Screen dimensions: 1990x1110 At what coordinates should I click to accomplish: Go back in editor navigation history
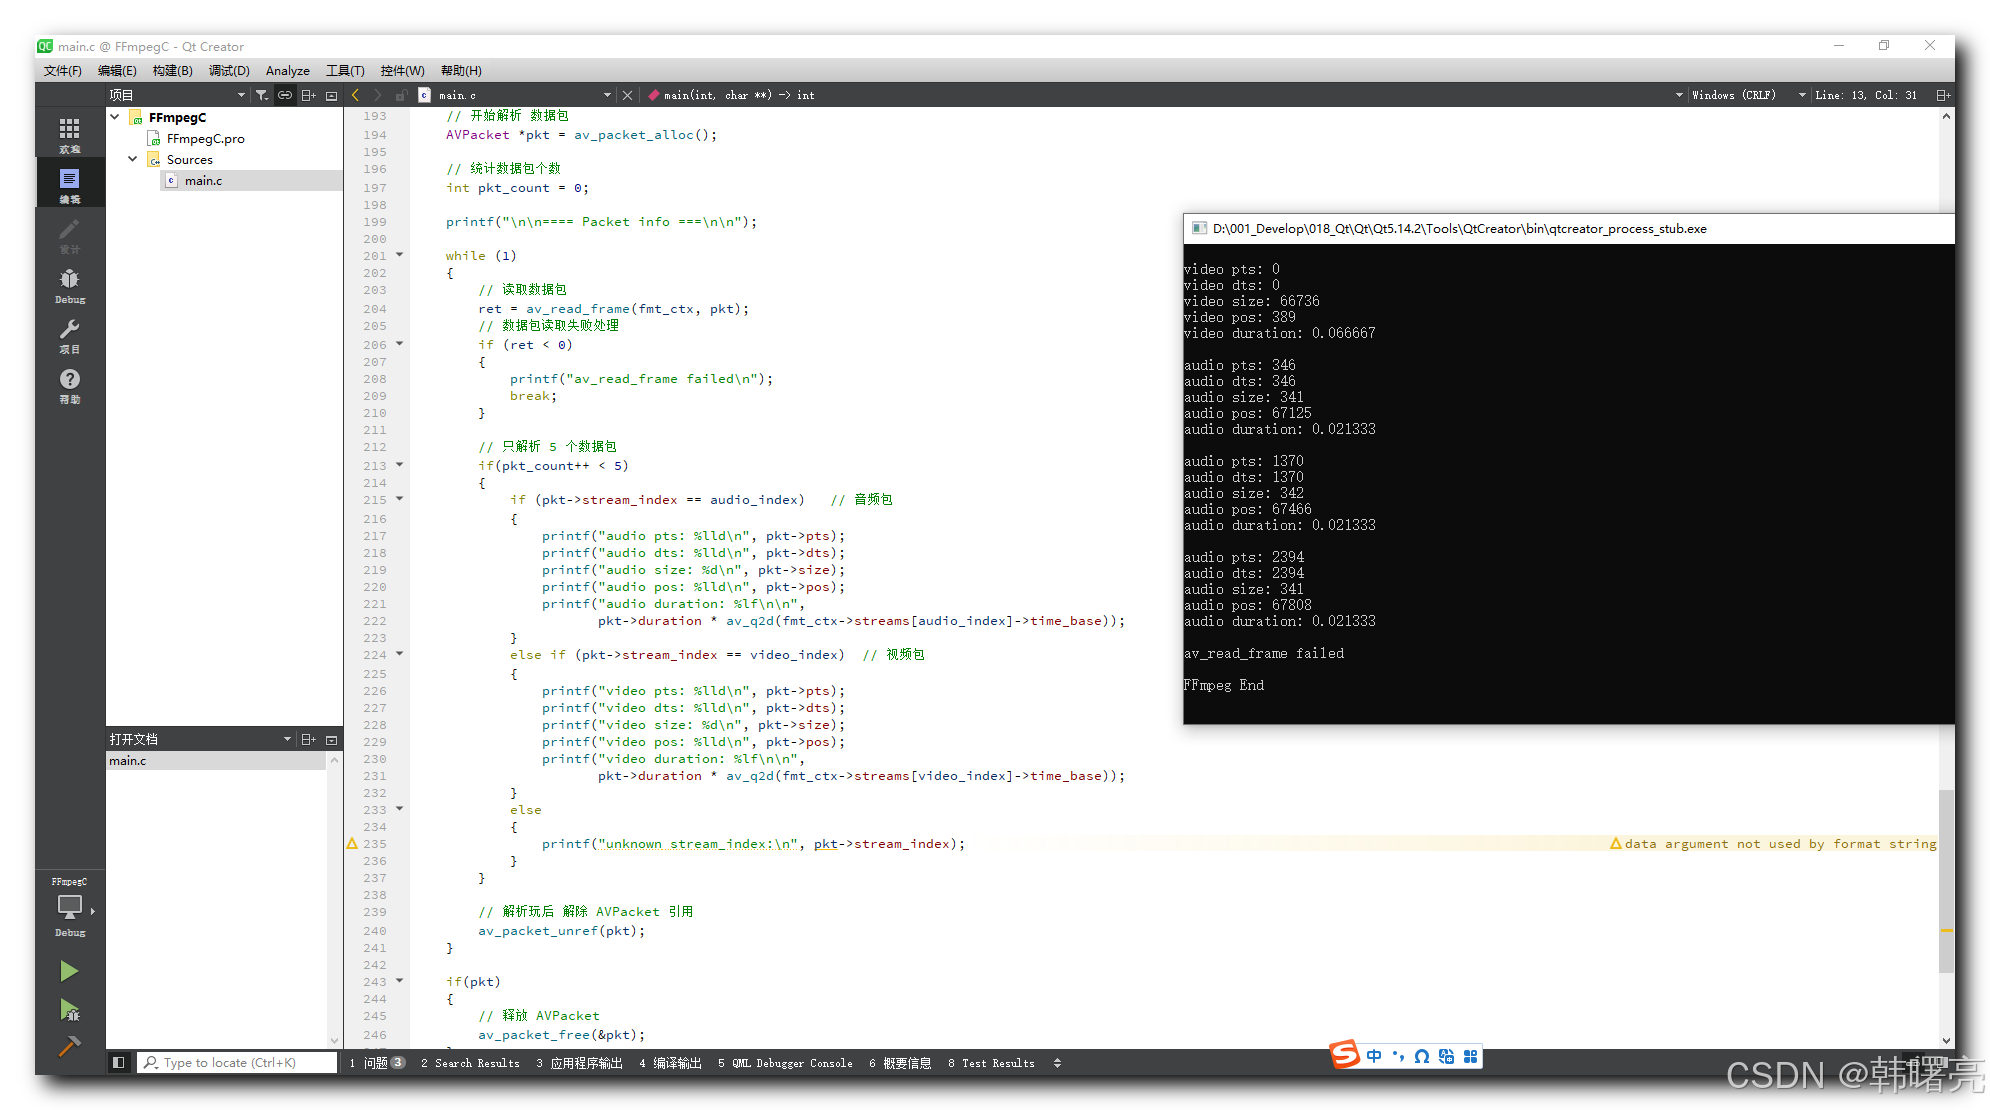pos(356,95)
